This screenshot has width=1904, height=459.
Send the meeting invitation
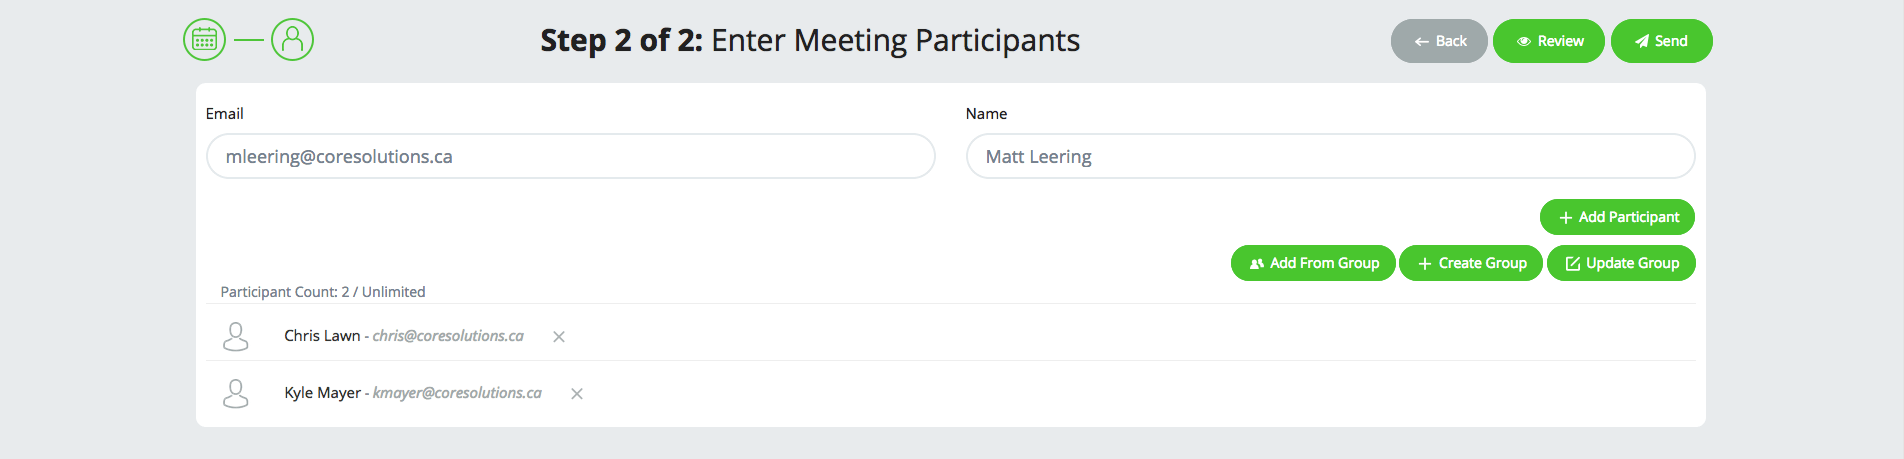pos(1661,41)
